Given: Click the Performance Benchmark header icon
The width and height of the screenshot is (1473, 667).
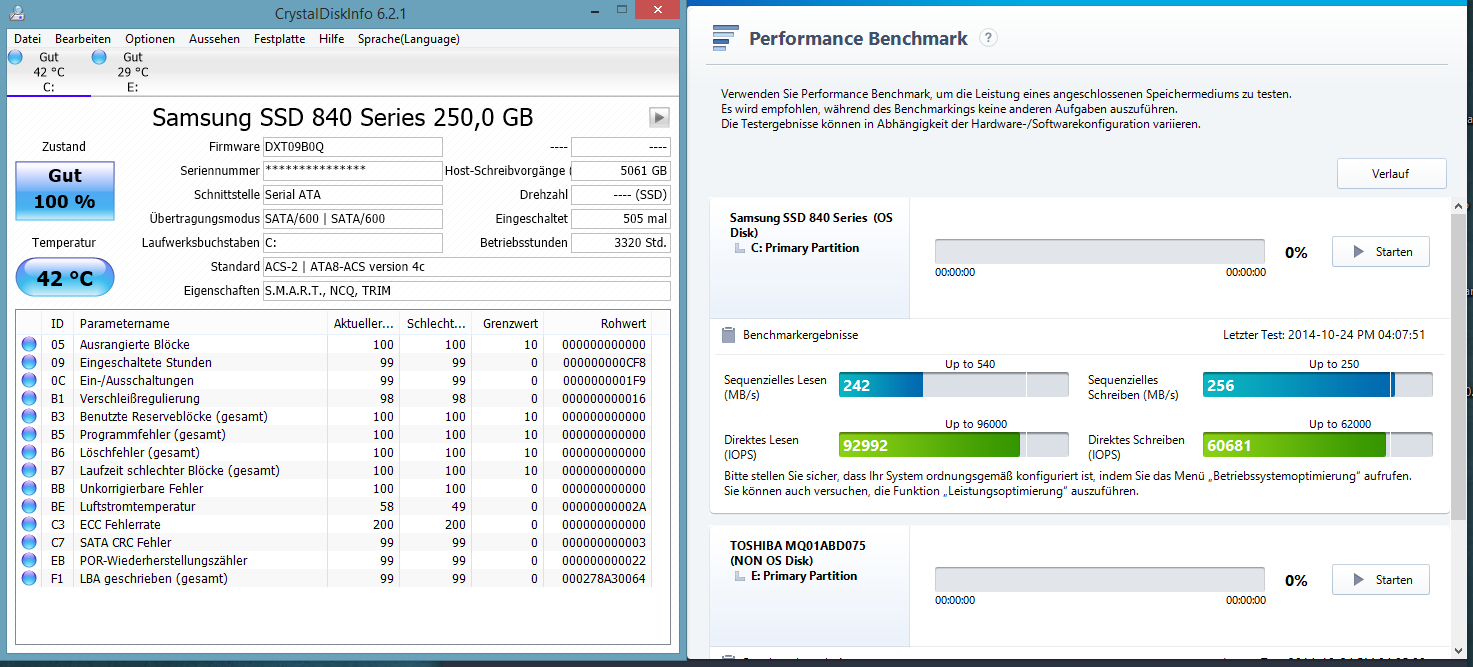Looking at the screenshot, I should [x=724, y=38].
